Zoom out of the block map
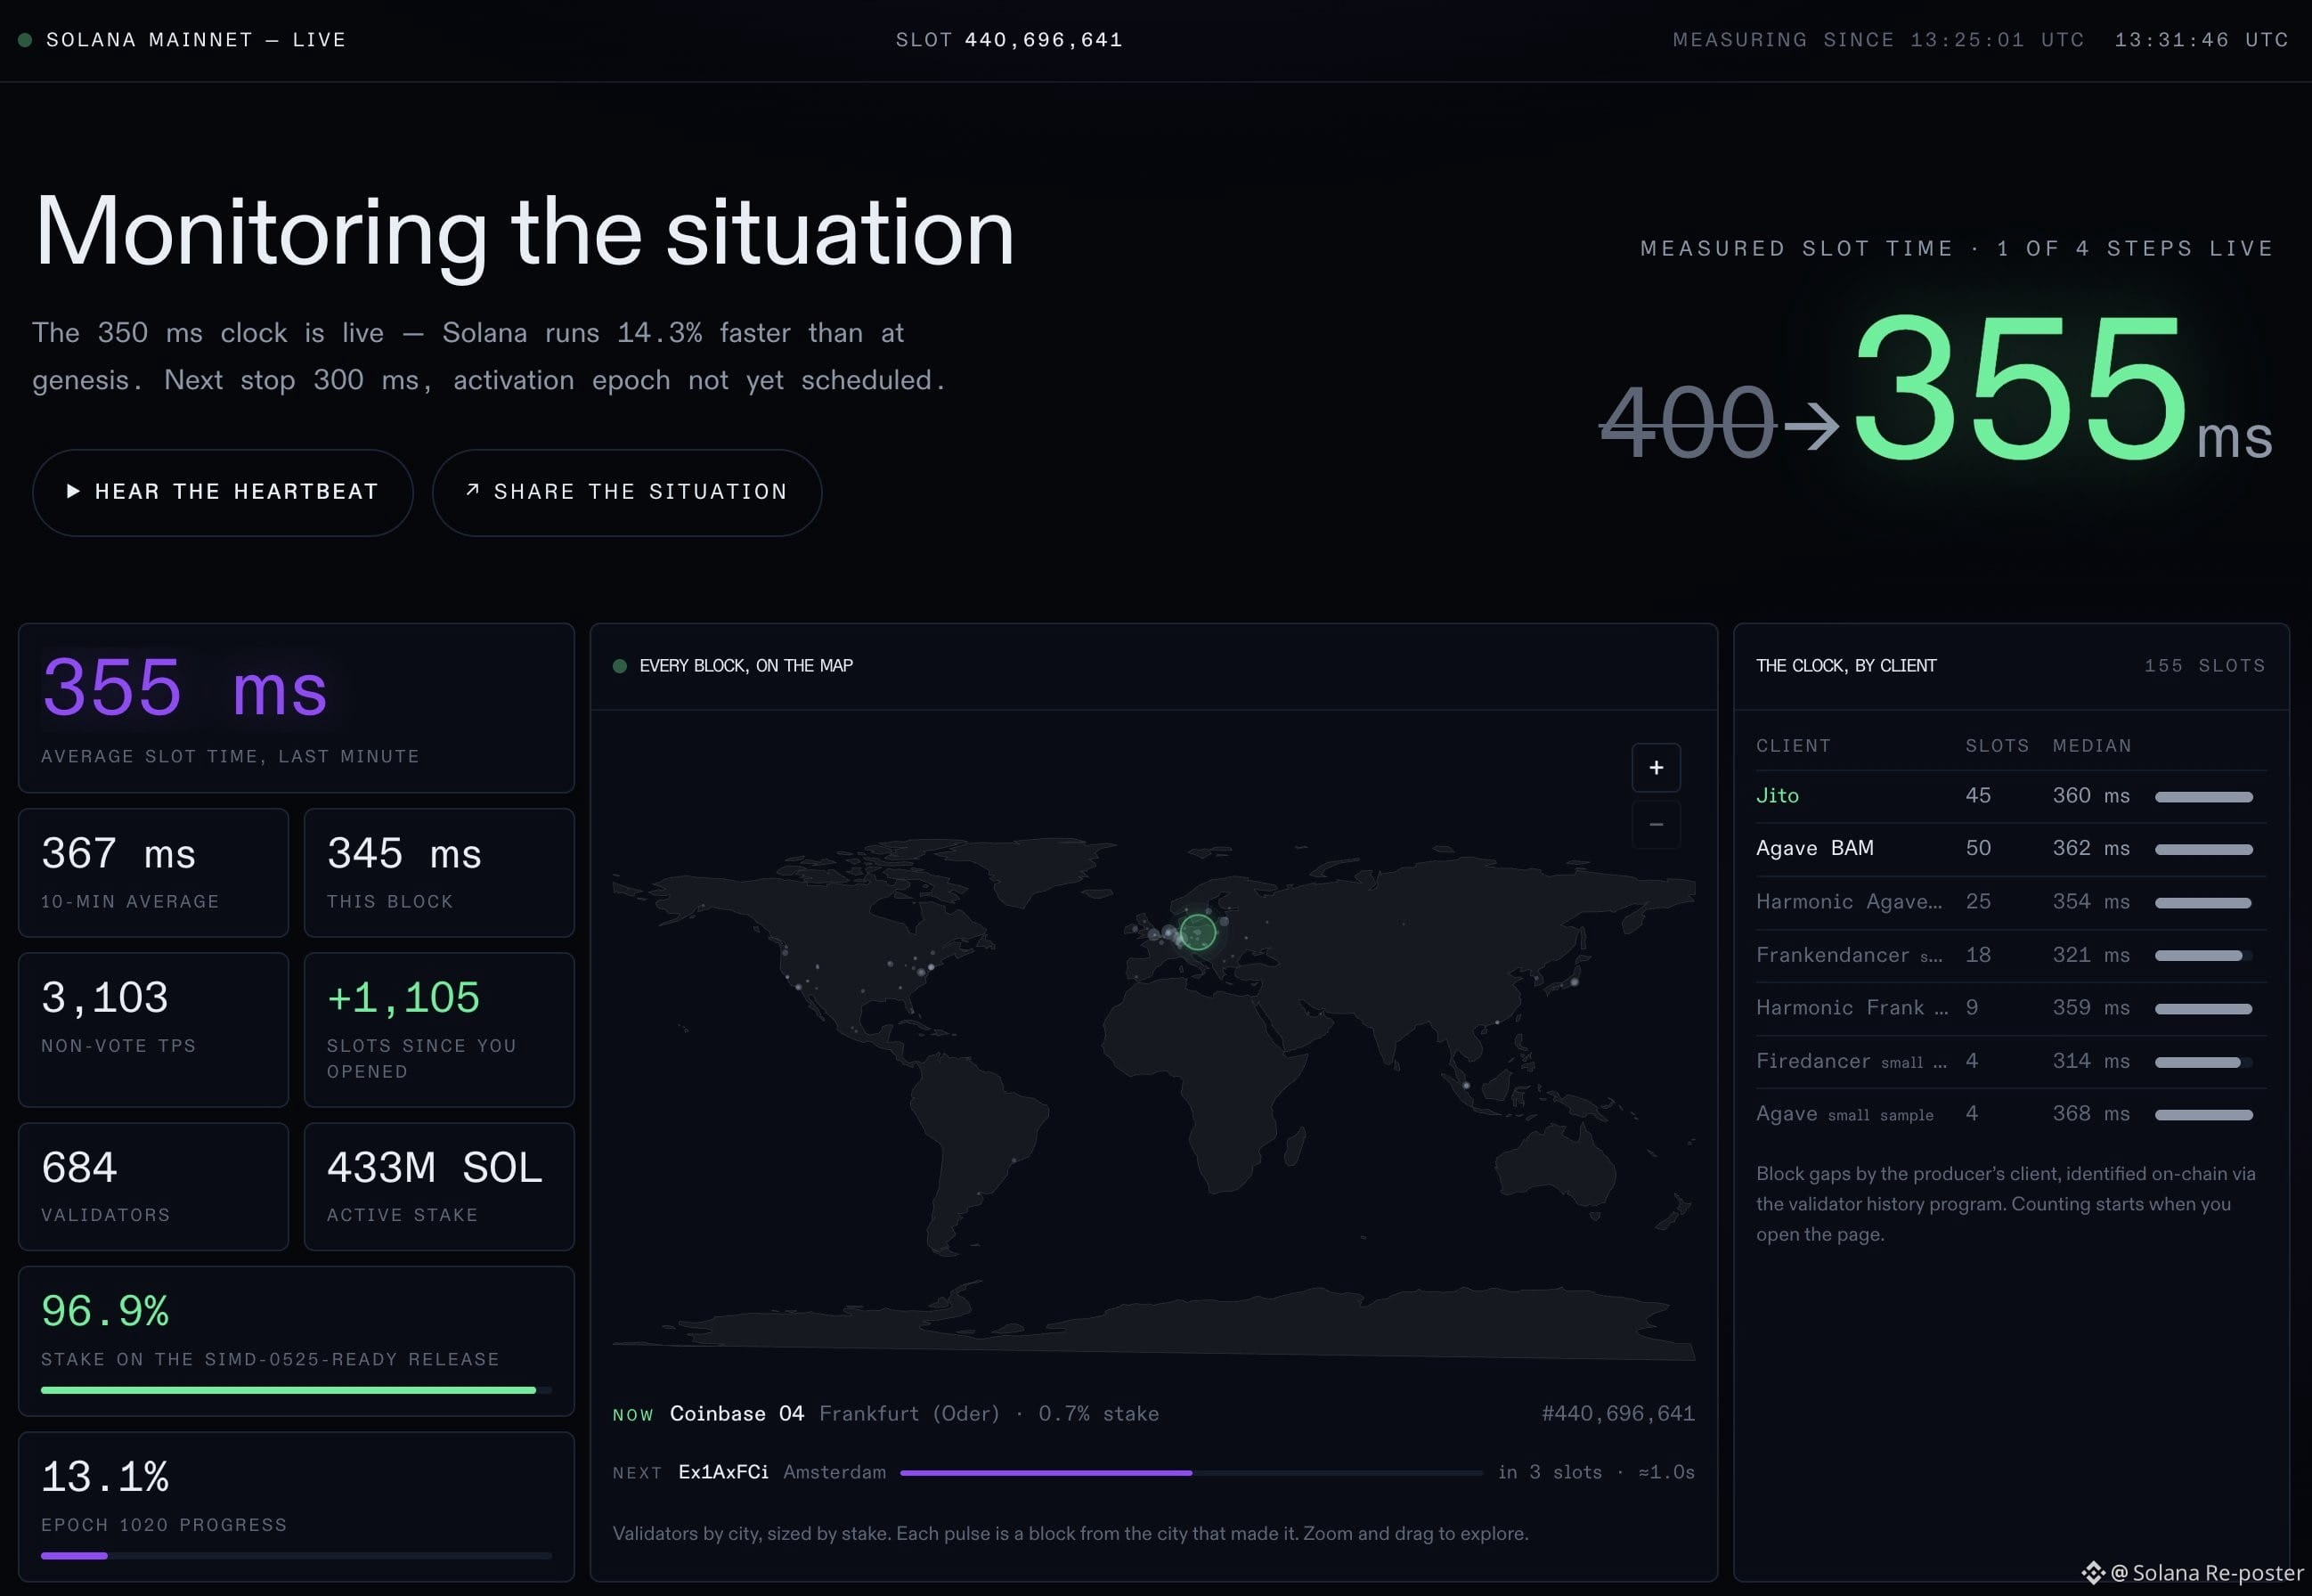The image size is (2312, 1596). (1656, 825)
